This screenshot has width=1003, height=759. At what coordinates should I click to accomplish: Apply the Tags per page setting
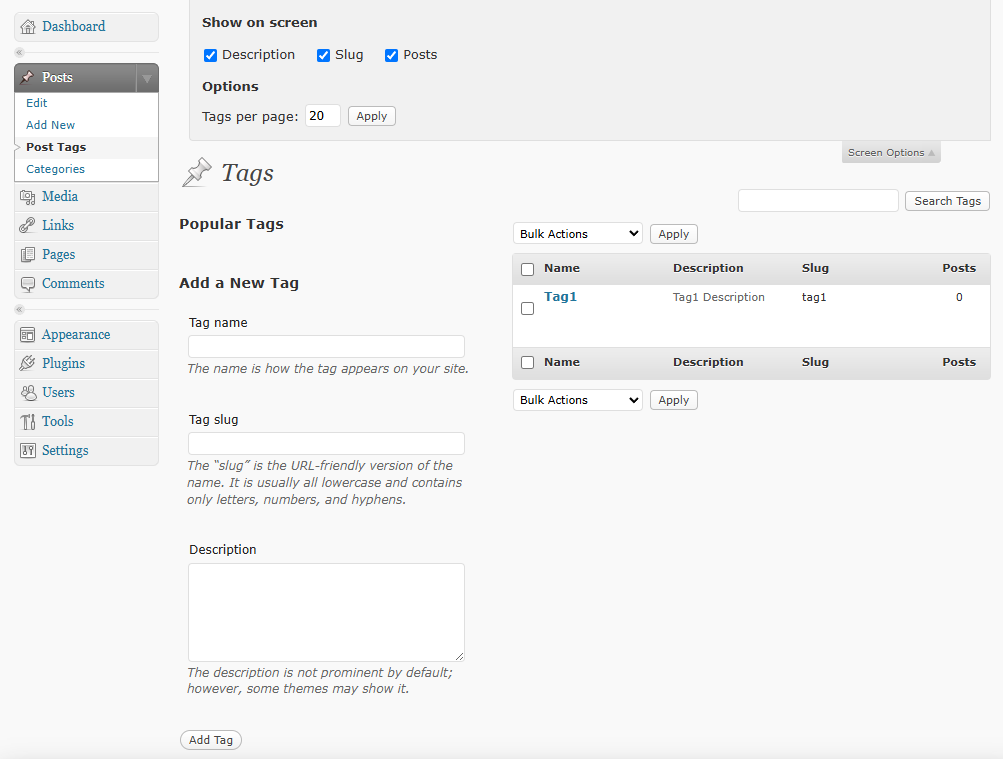point(372,116)
